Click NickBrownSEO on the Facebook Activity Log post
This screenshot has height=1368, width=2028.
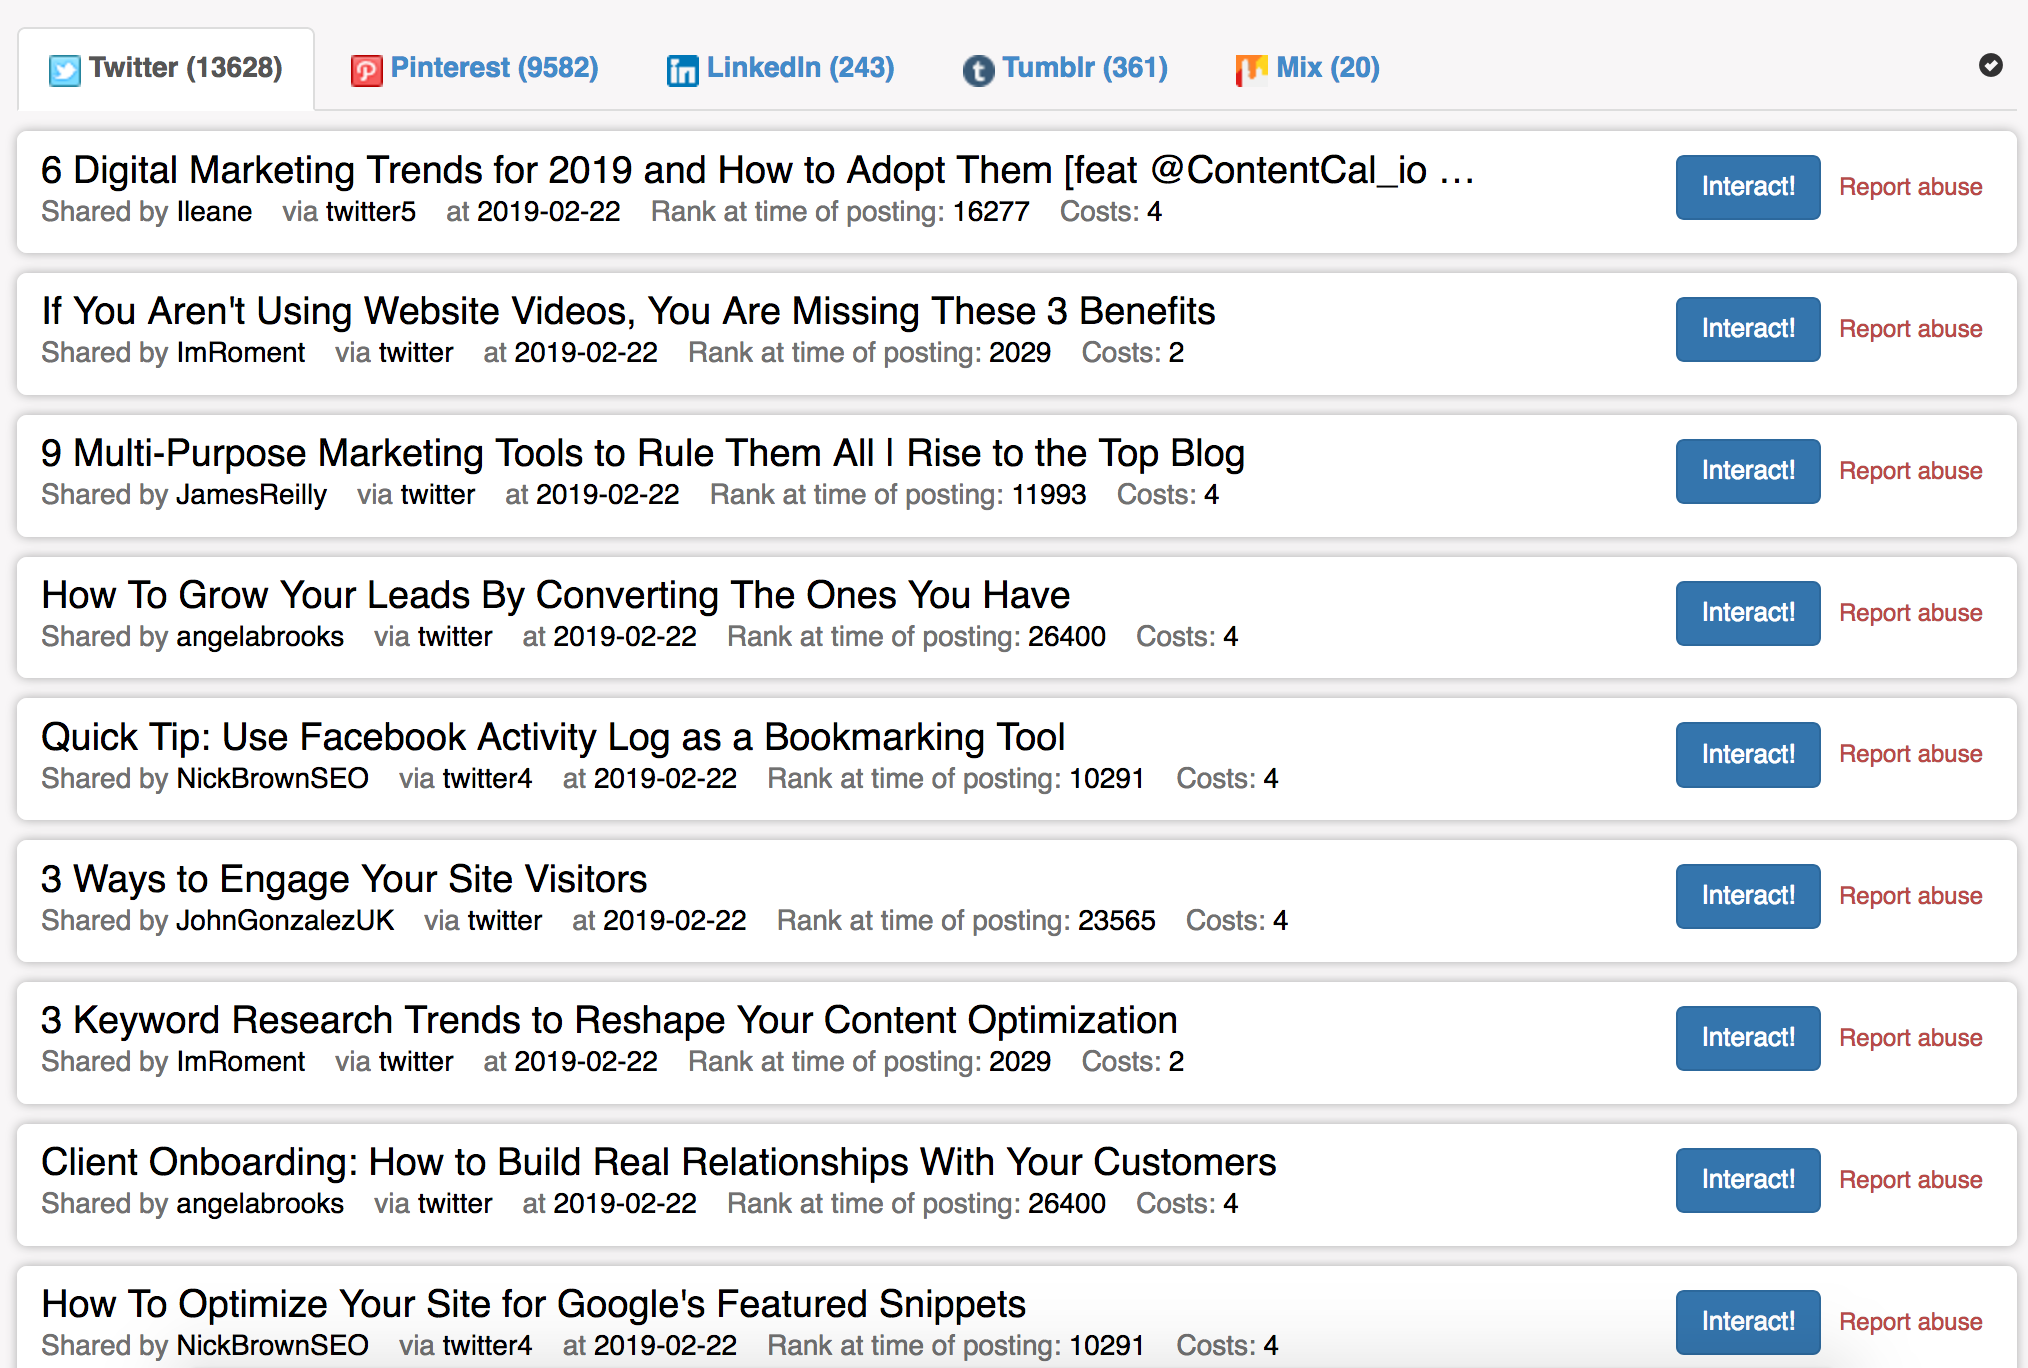coord(272,779)
